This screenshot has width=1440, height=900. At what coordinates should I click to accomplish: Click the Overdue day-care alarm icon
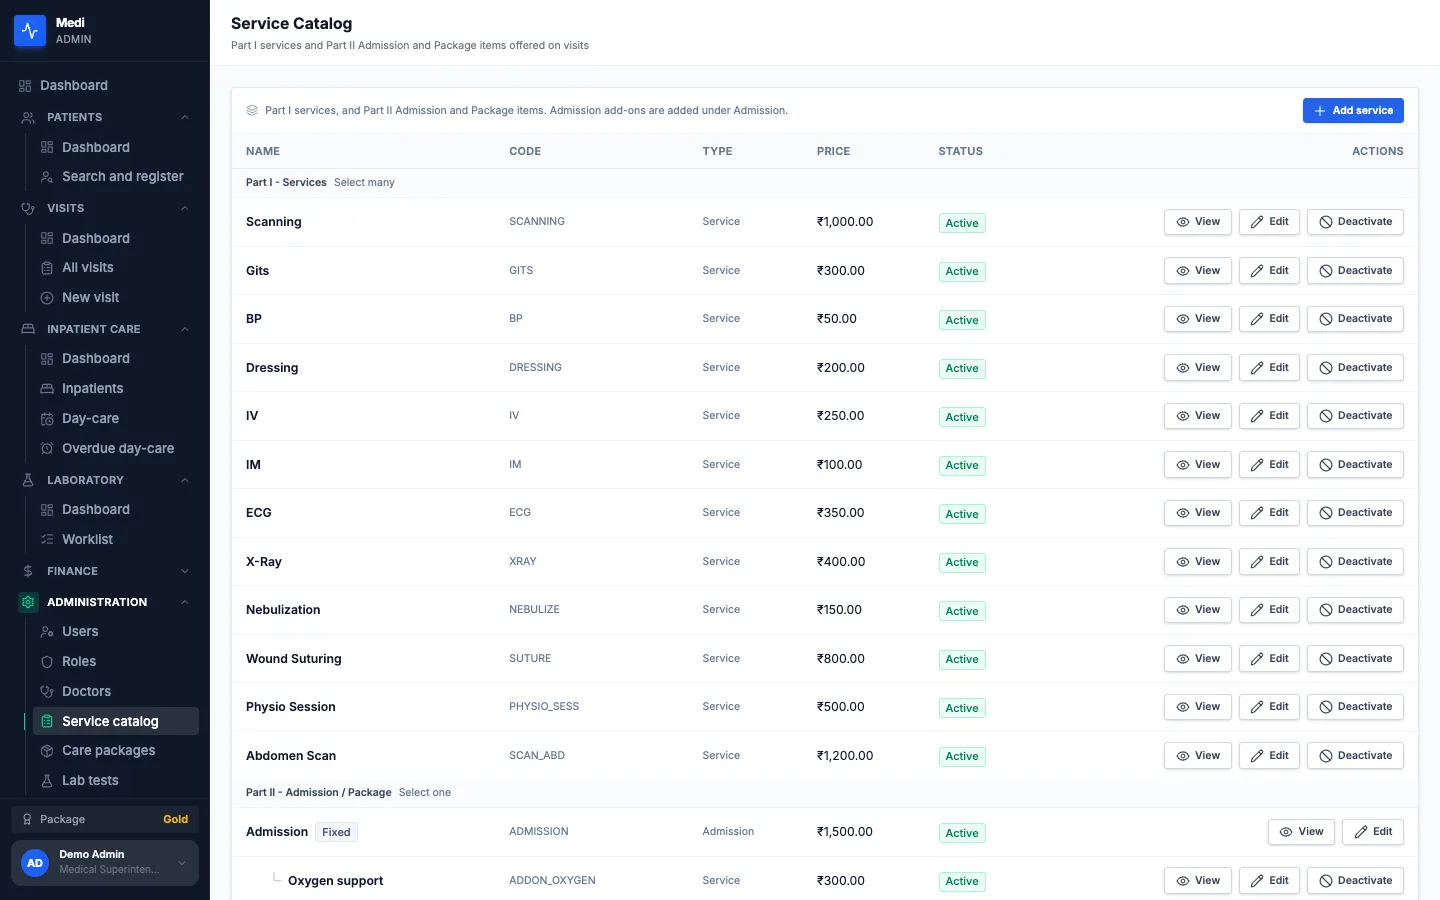click(x=47, y=449)
